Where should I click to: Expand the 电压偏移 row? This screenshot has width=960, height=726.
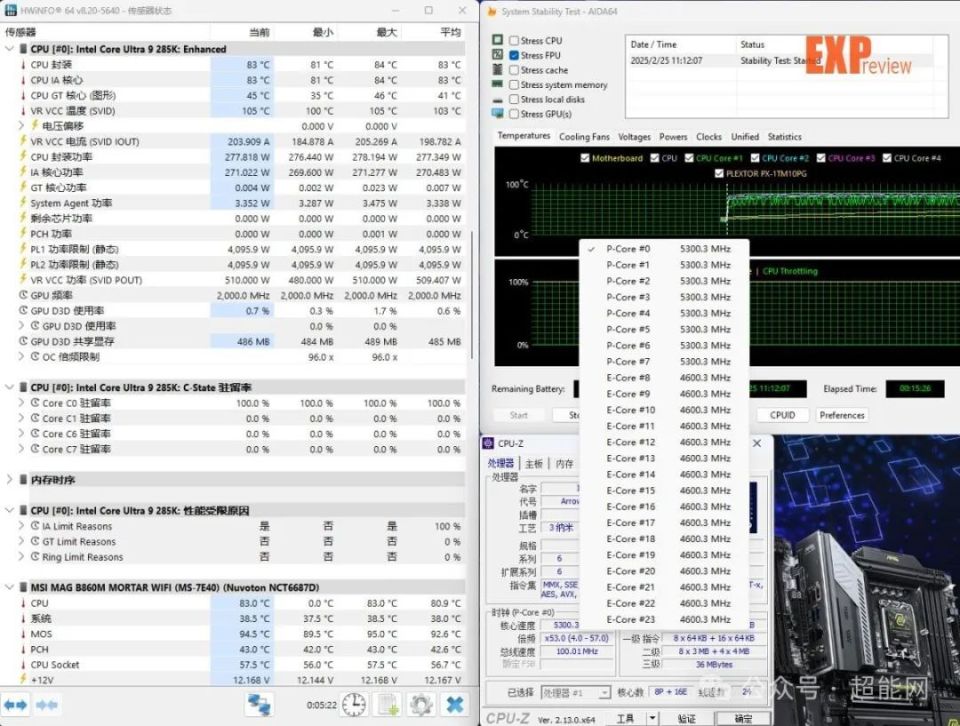(21, 125)
